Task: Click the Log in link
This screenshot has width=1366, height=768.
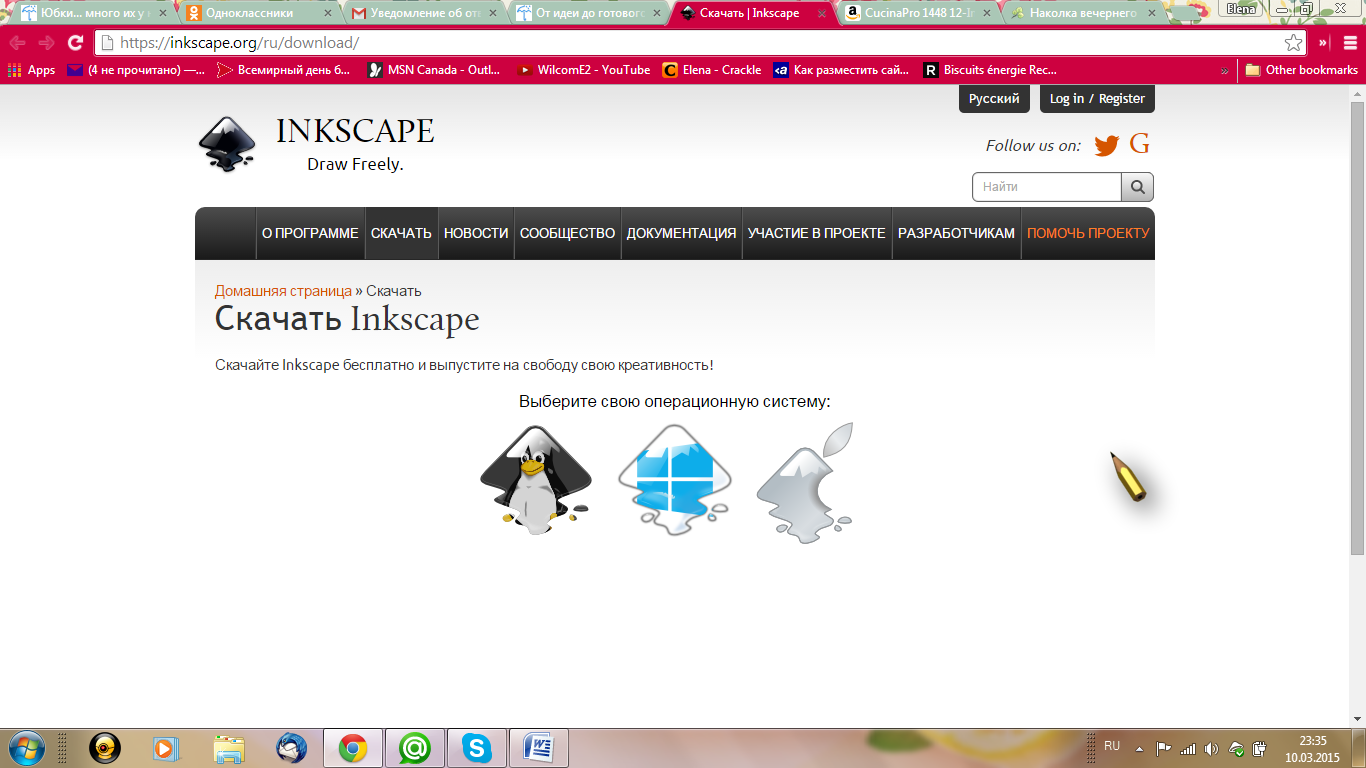Action: [x=1067, y=99]
